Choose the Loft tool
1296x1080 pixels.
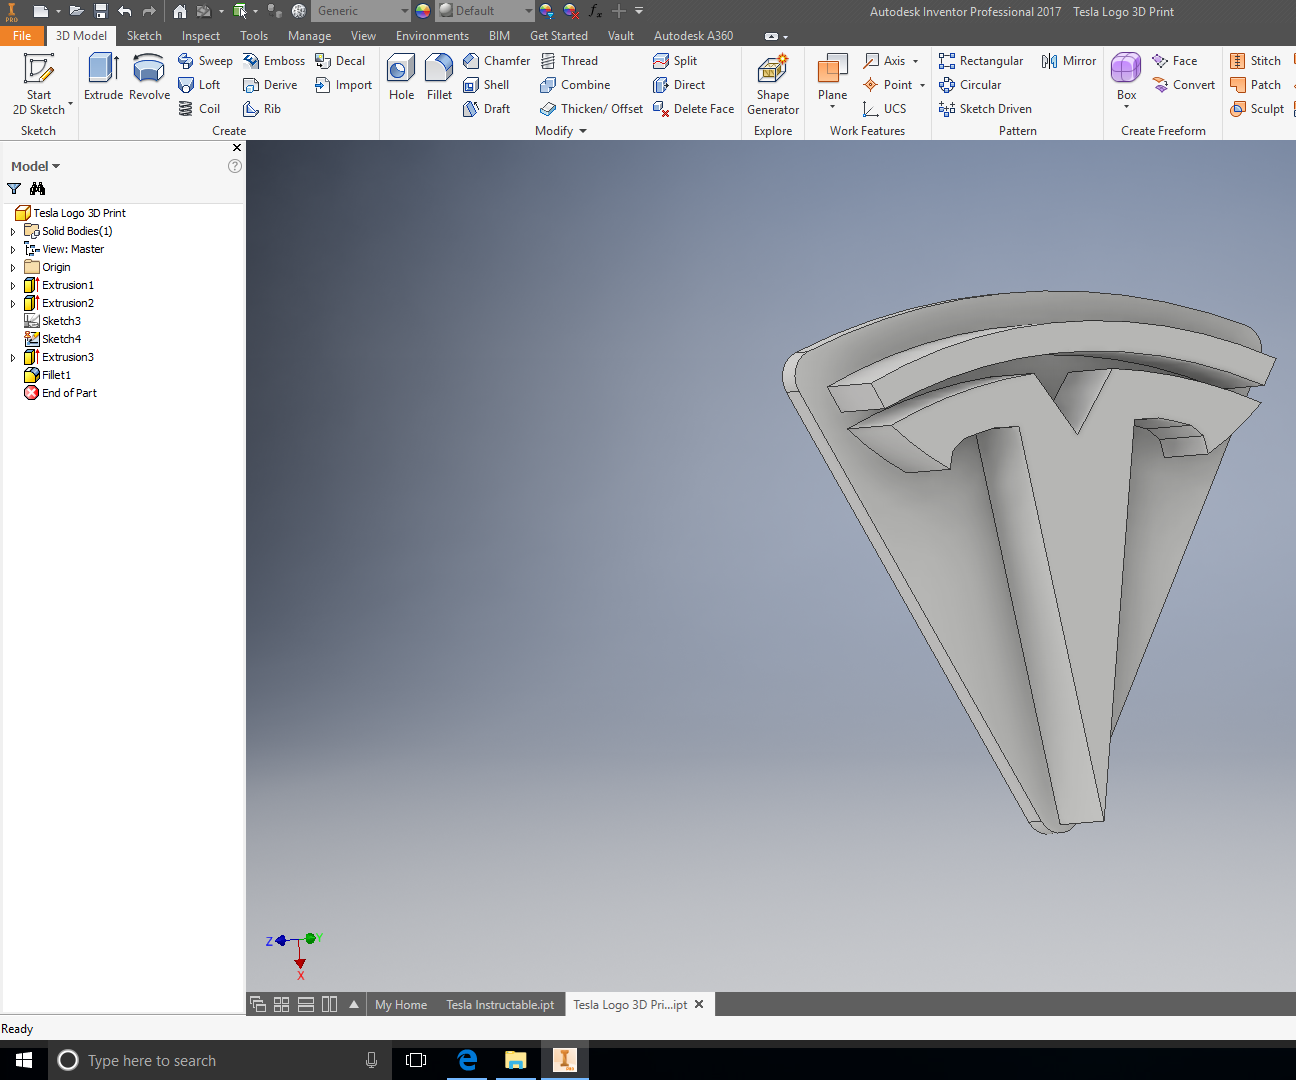[199, 85]
